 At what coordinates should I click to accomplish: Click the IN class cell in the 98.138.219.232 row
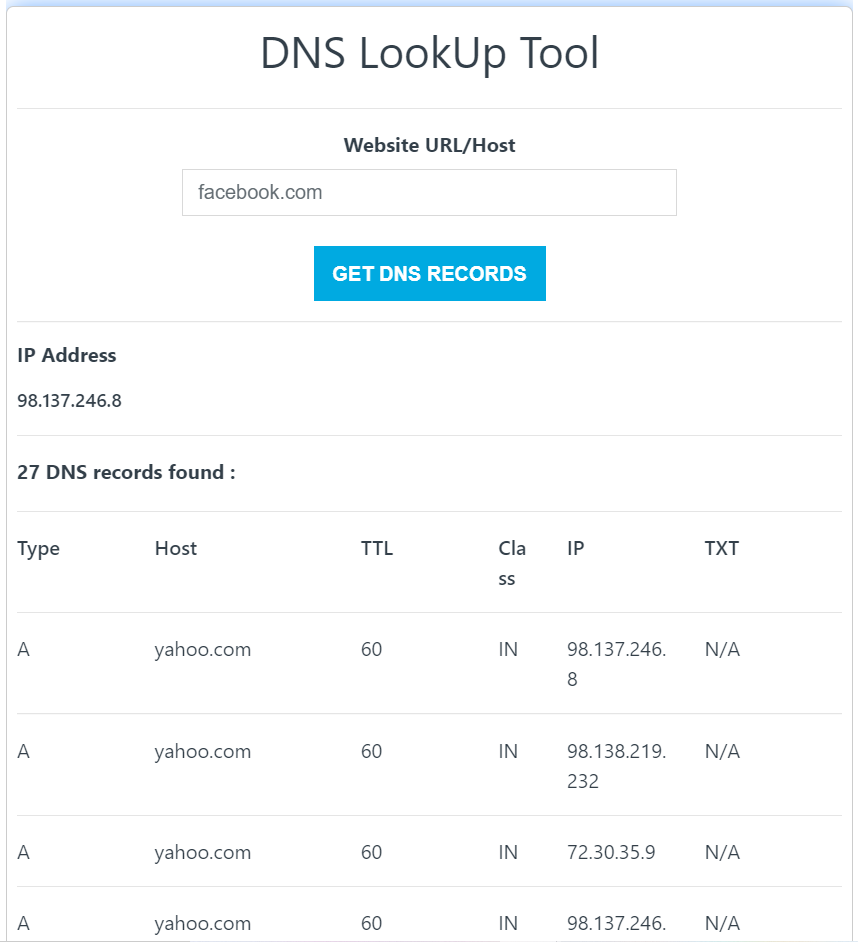508,752
